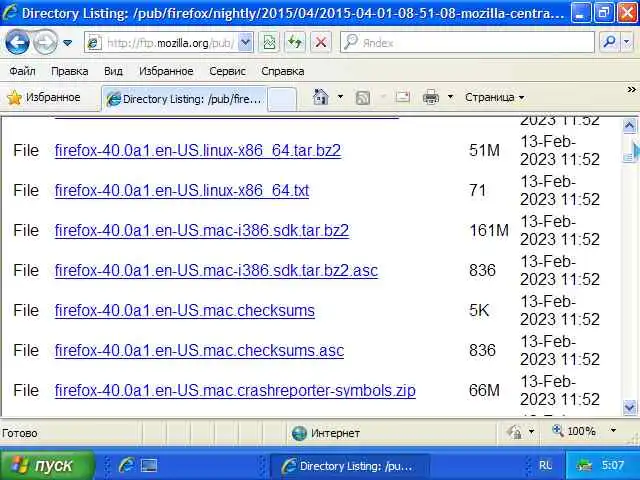Toggle Compatibility View torn-page icon

[269, 42]
